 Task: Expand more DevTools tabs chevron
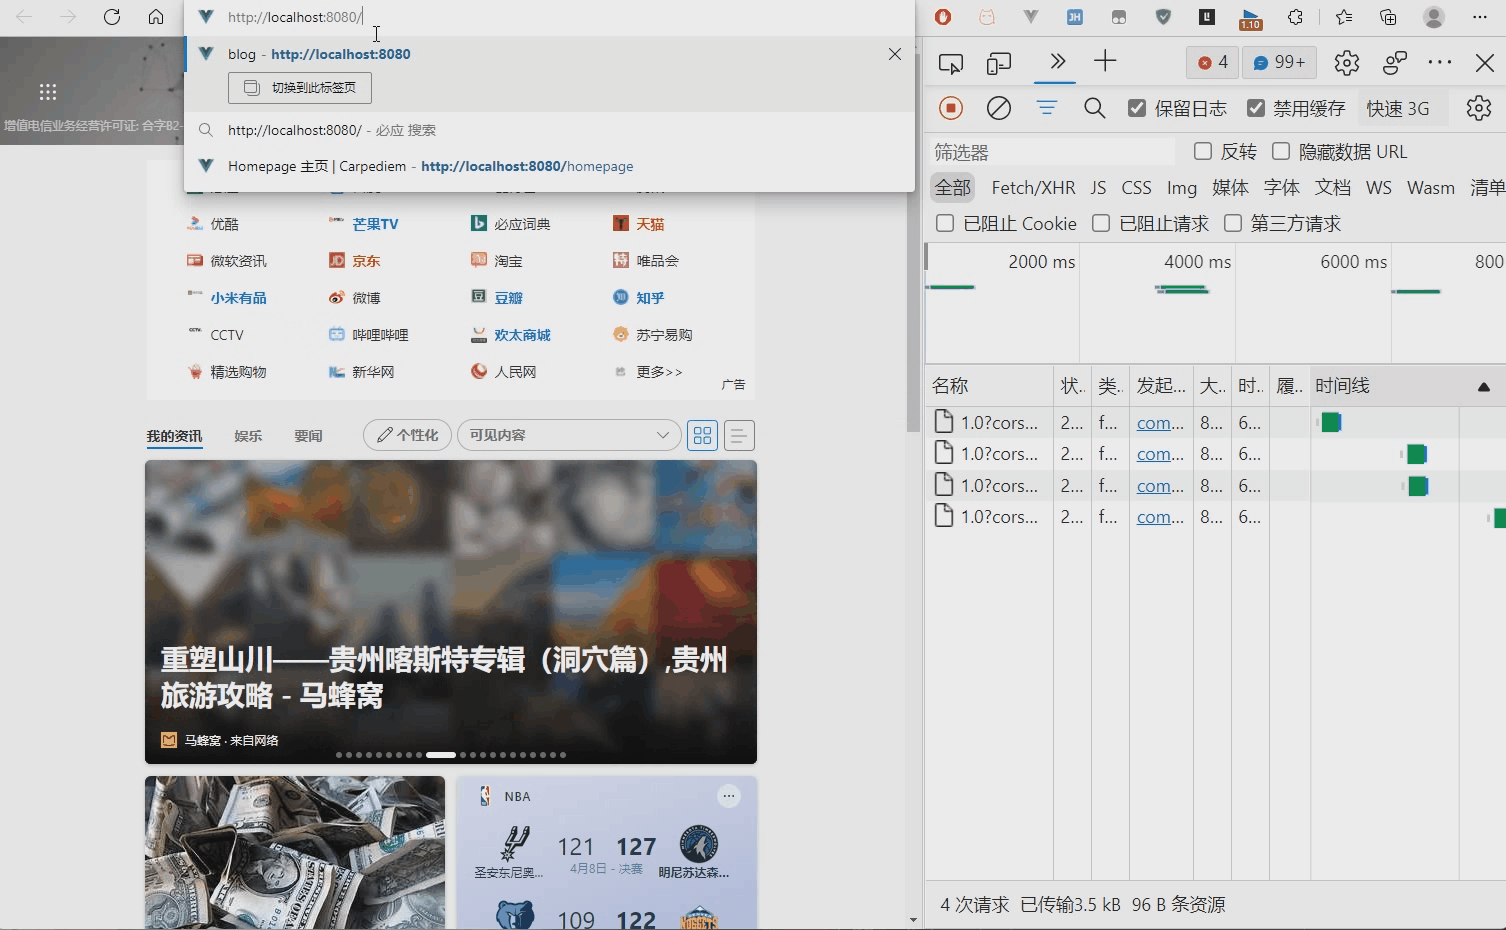(x=1057, y=62)
